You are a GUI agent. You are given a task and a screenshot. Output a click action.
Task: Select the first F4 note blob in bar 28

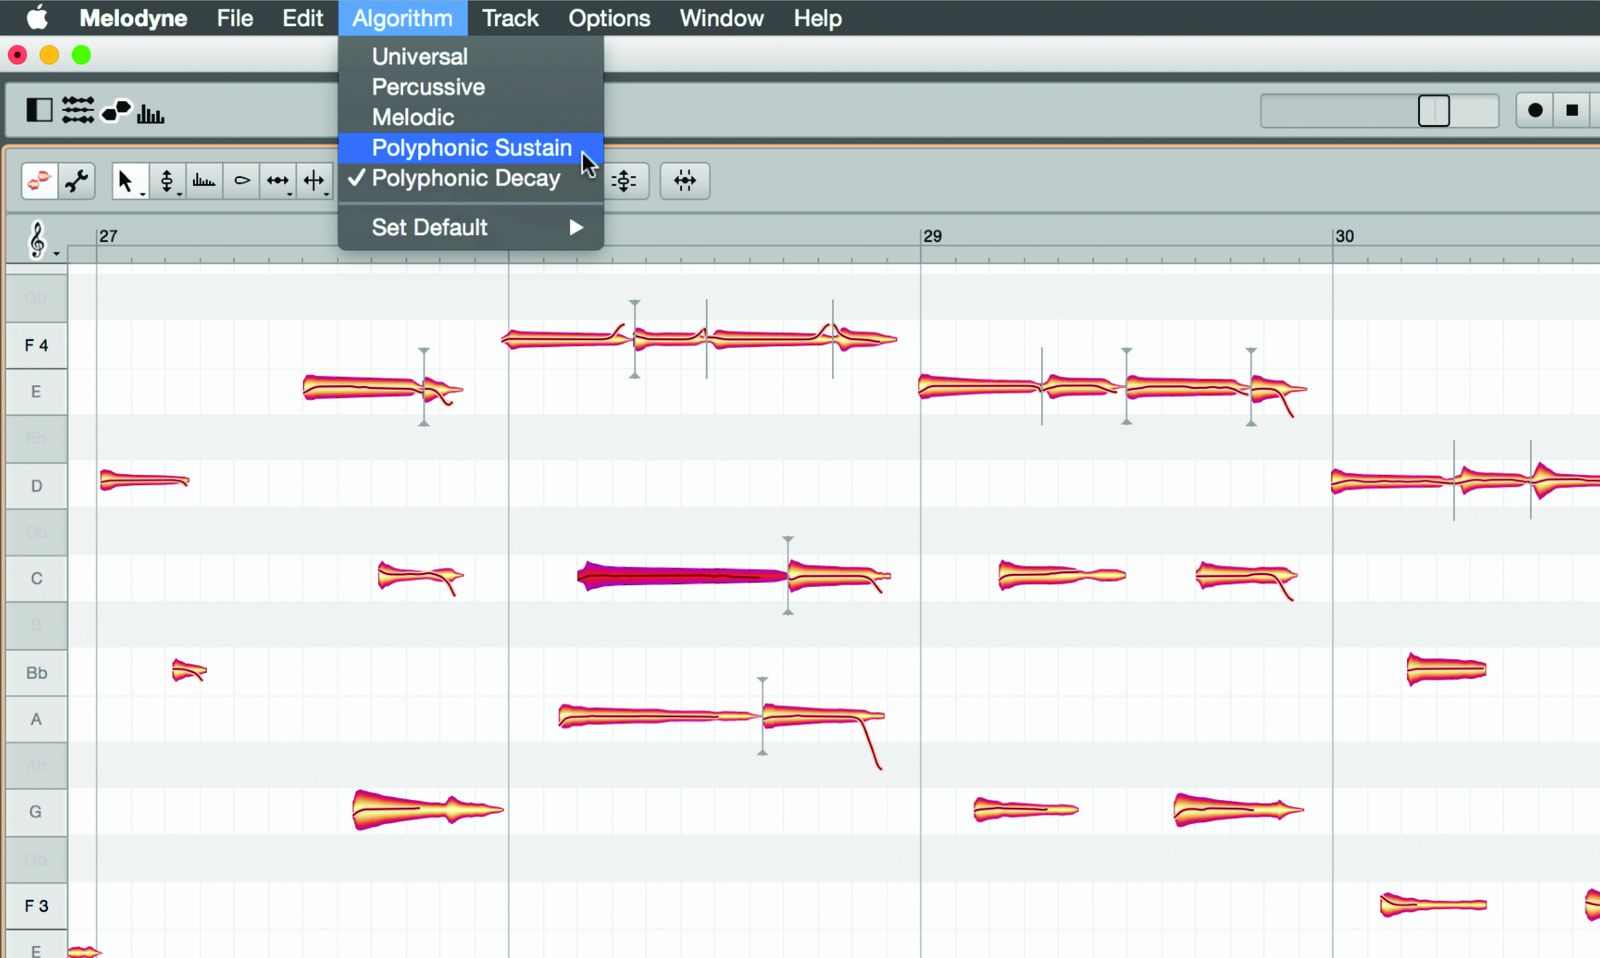tap(566, 339)
